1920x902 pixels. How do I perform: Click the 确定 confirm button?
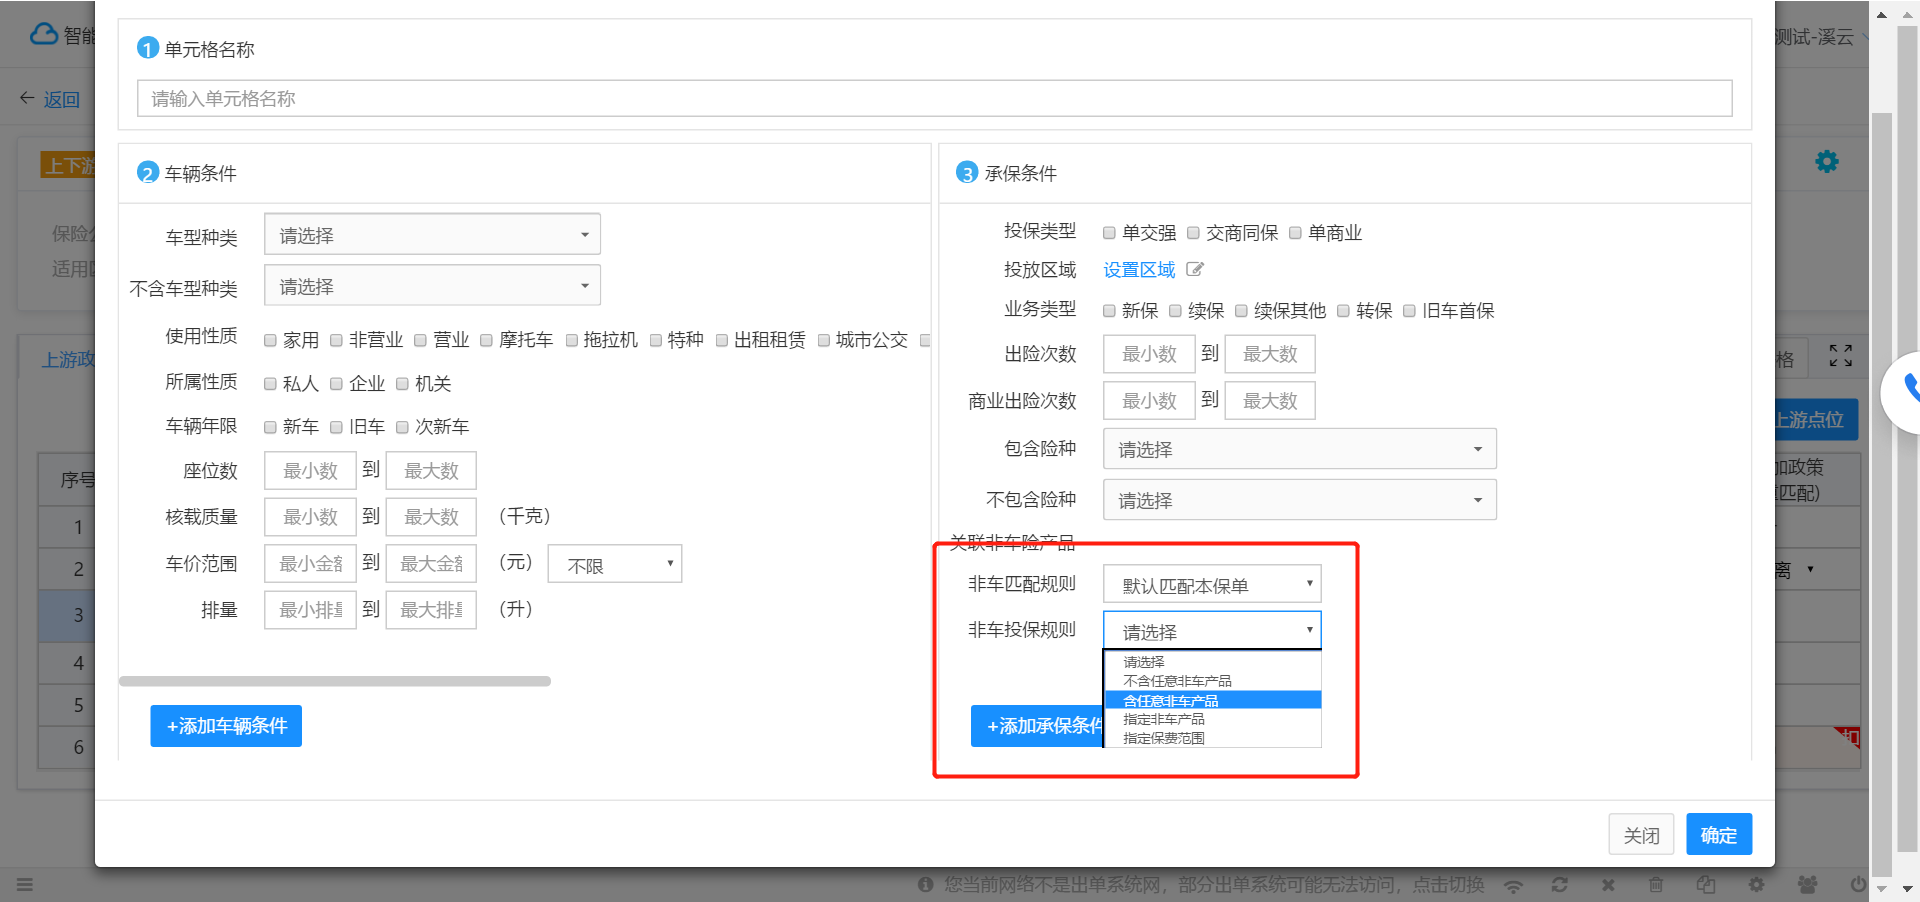(x=1719, y=834)
